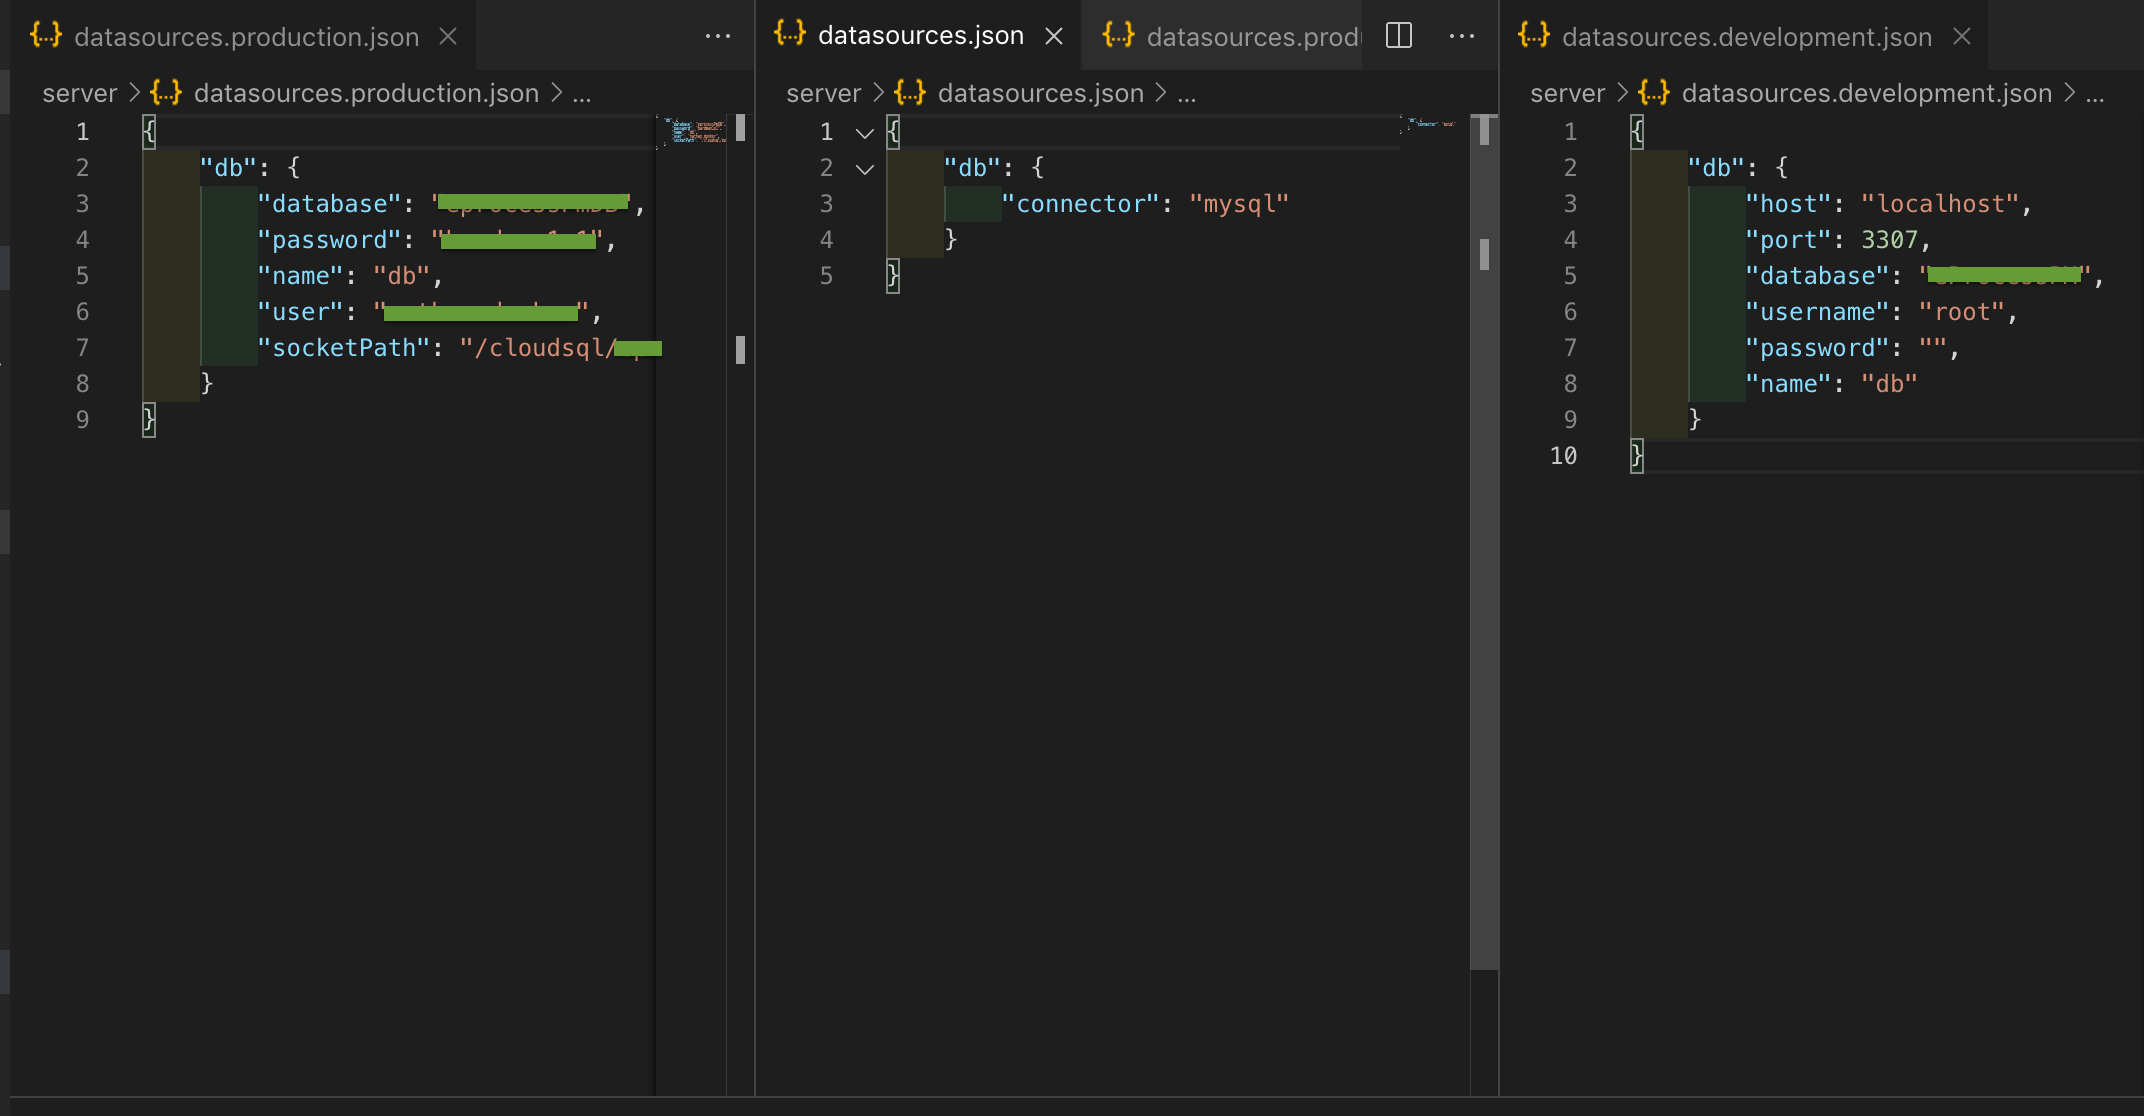Open More Actions menu in left editor group
The height and width of the screenshot is (1116, 2144).
(x=718, y=36)
